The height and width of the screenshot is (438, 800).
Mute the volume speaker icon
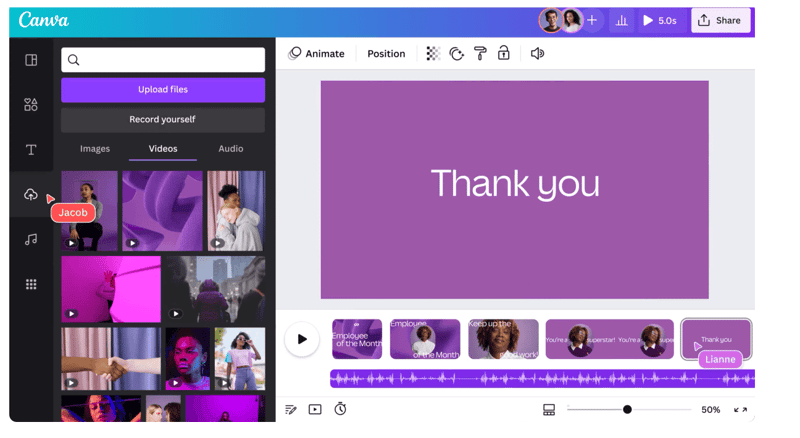tap(537, 54)
